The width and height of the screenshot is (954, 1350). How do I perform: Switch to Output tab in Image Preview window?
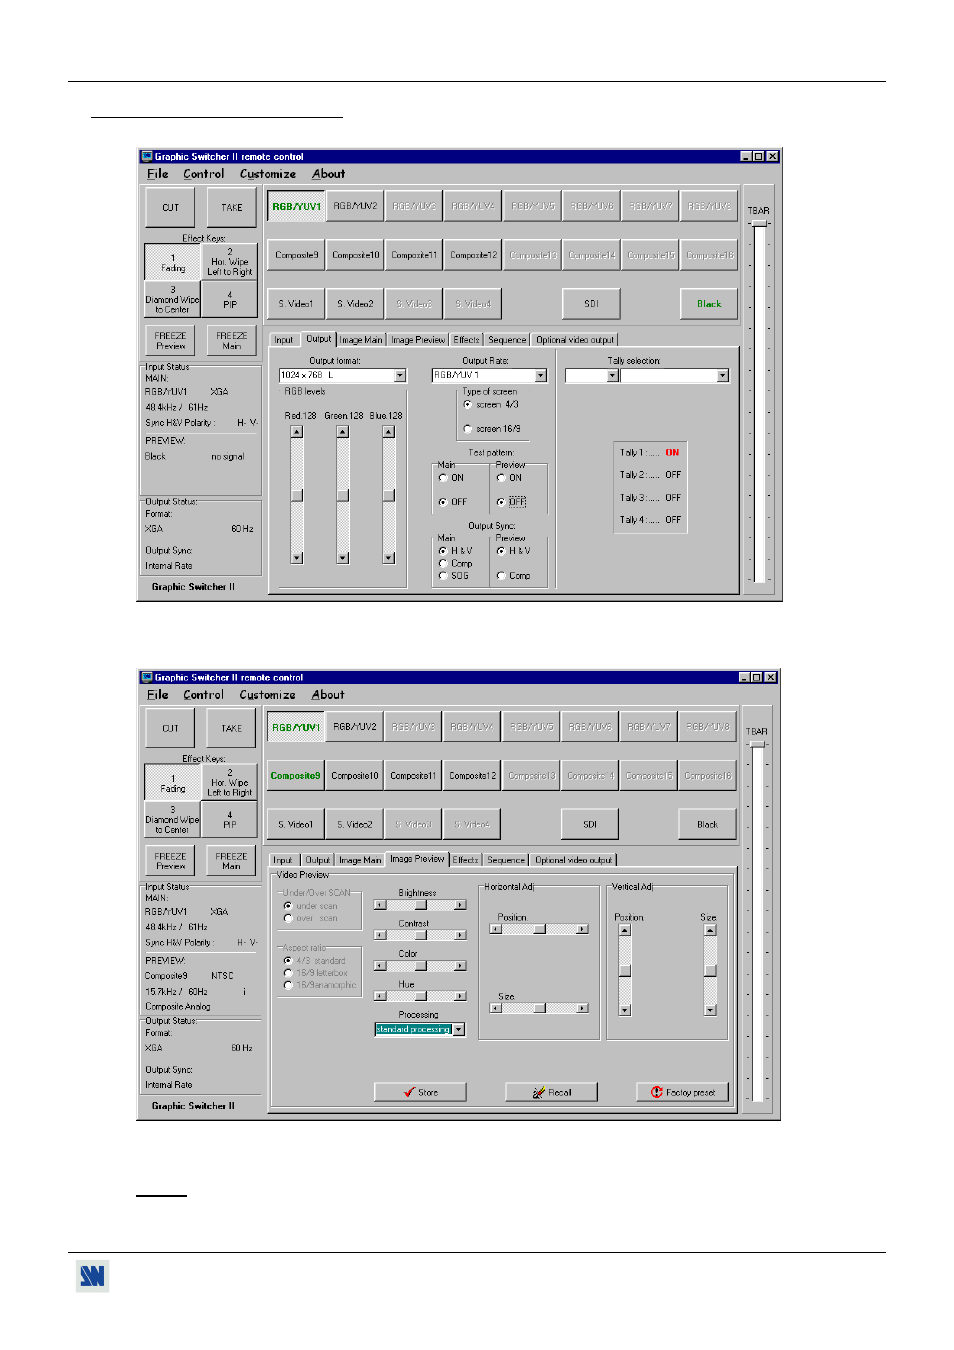[318, 860]
